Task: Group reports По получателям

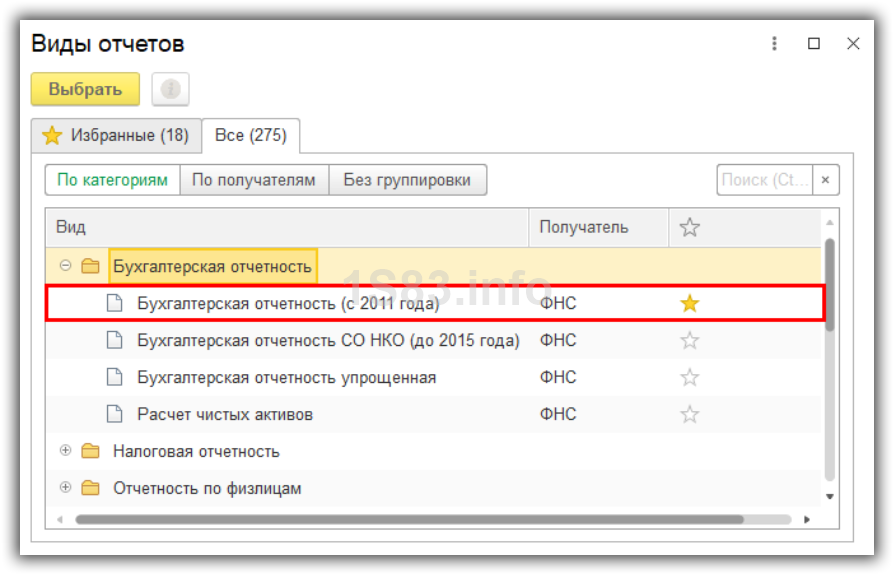Action: (254, 180)
